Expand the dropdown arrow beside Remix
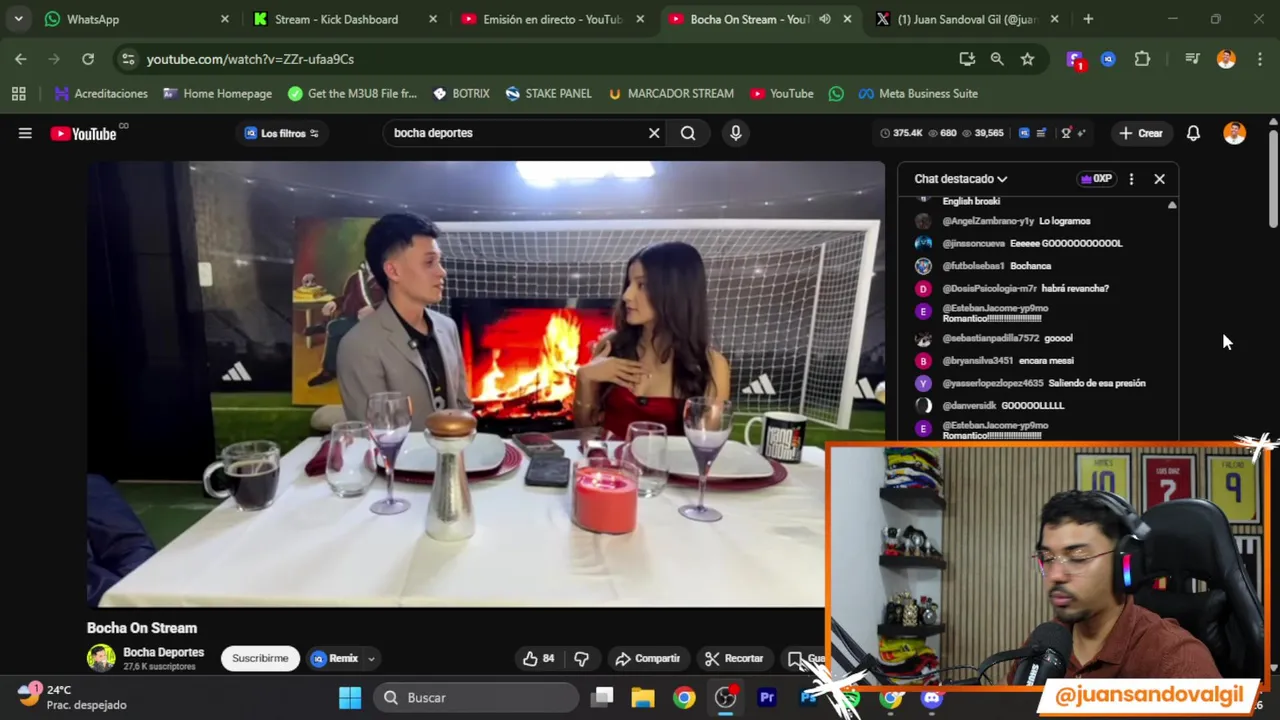1280x720 pixels. [x=371, y=658]
